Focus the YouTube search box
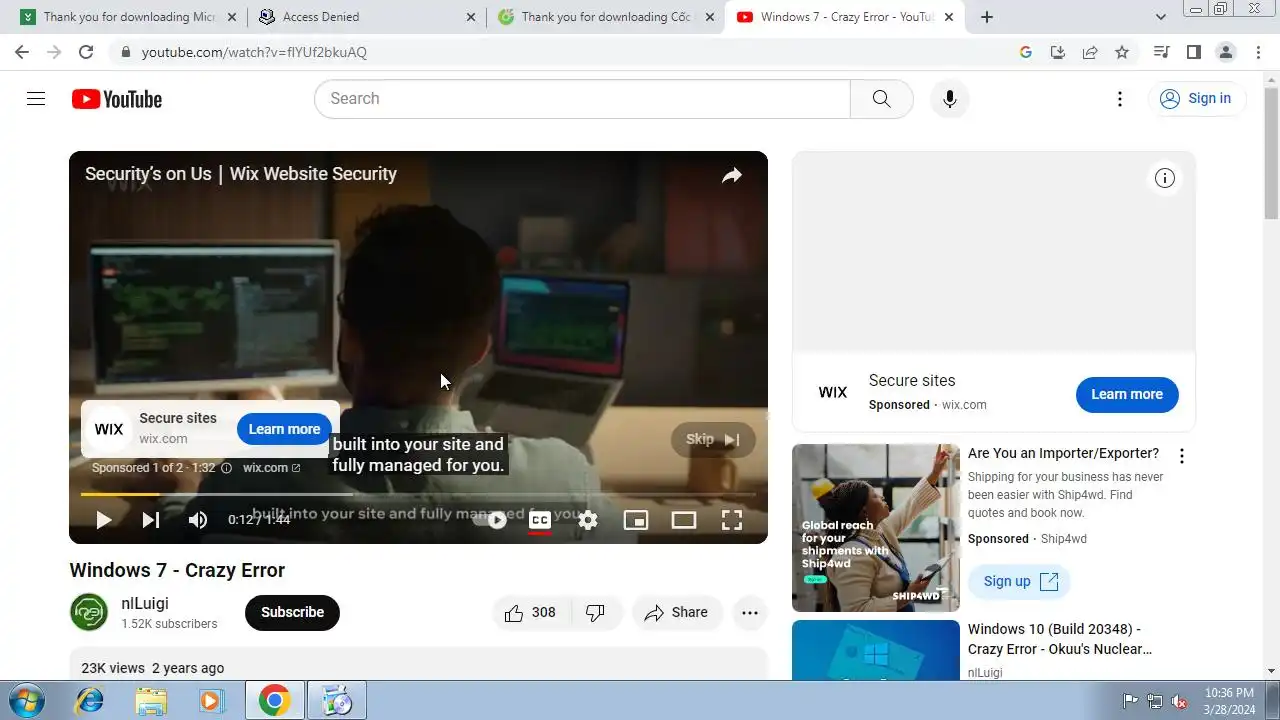This screenshot has width=1280, height=720. coord(582,98)
